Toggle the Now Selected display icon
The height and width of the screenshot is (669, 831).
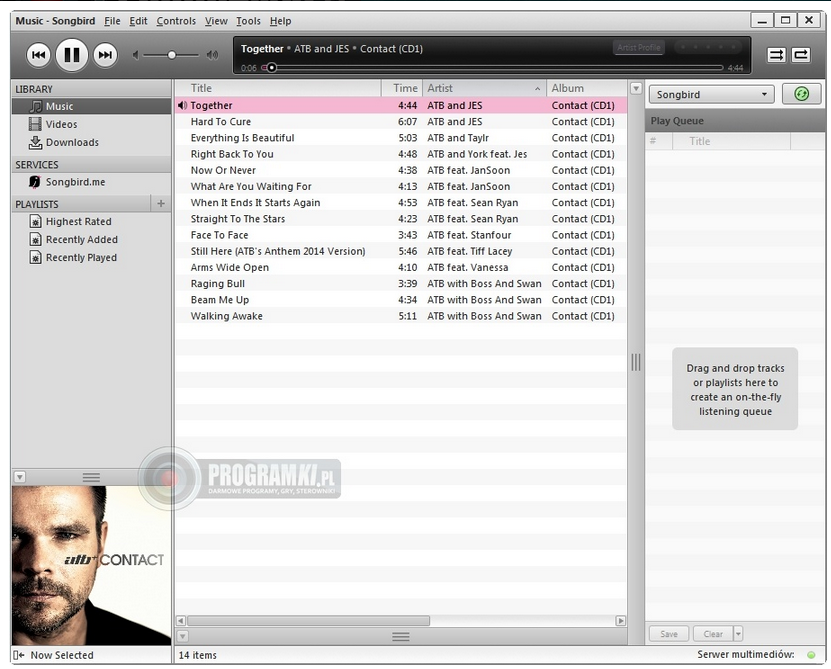click(19, 655)
